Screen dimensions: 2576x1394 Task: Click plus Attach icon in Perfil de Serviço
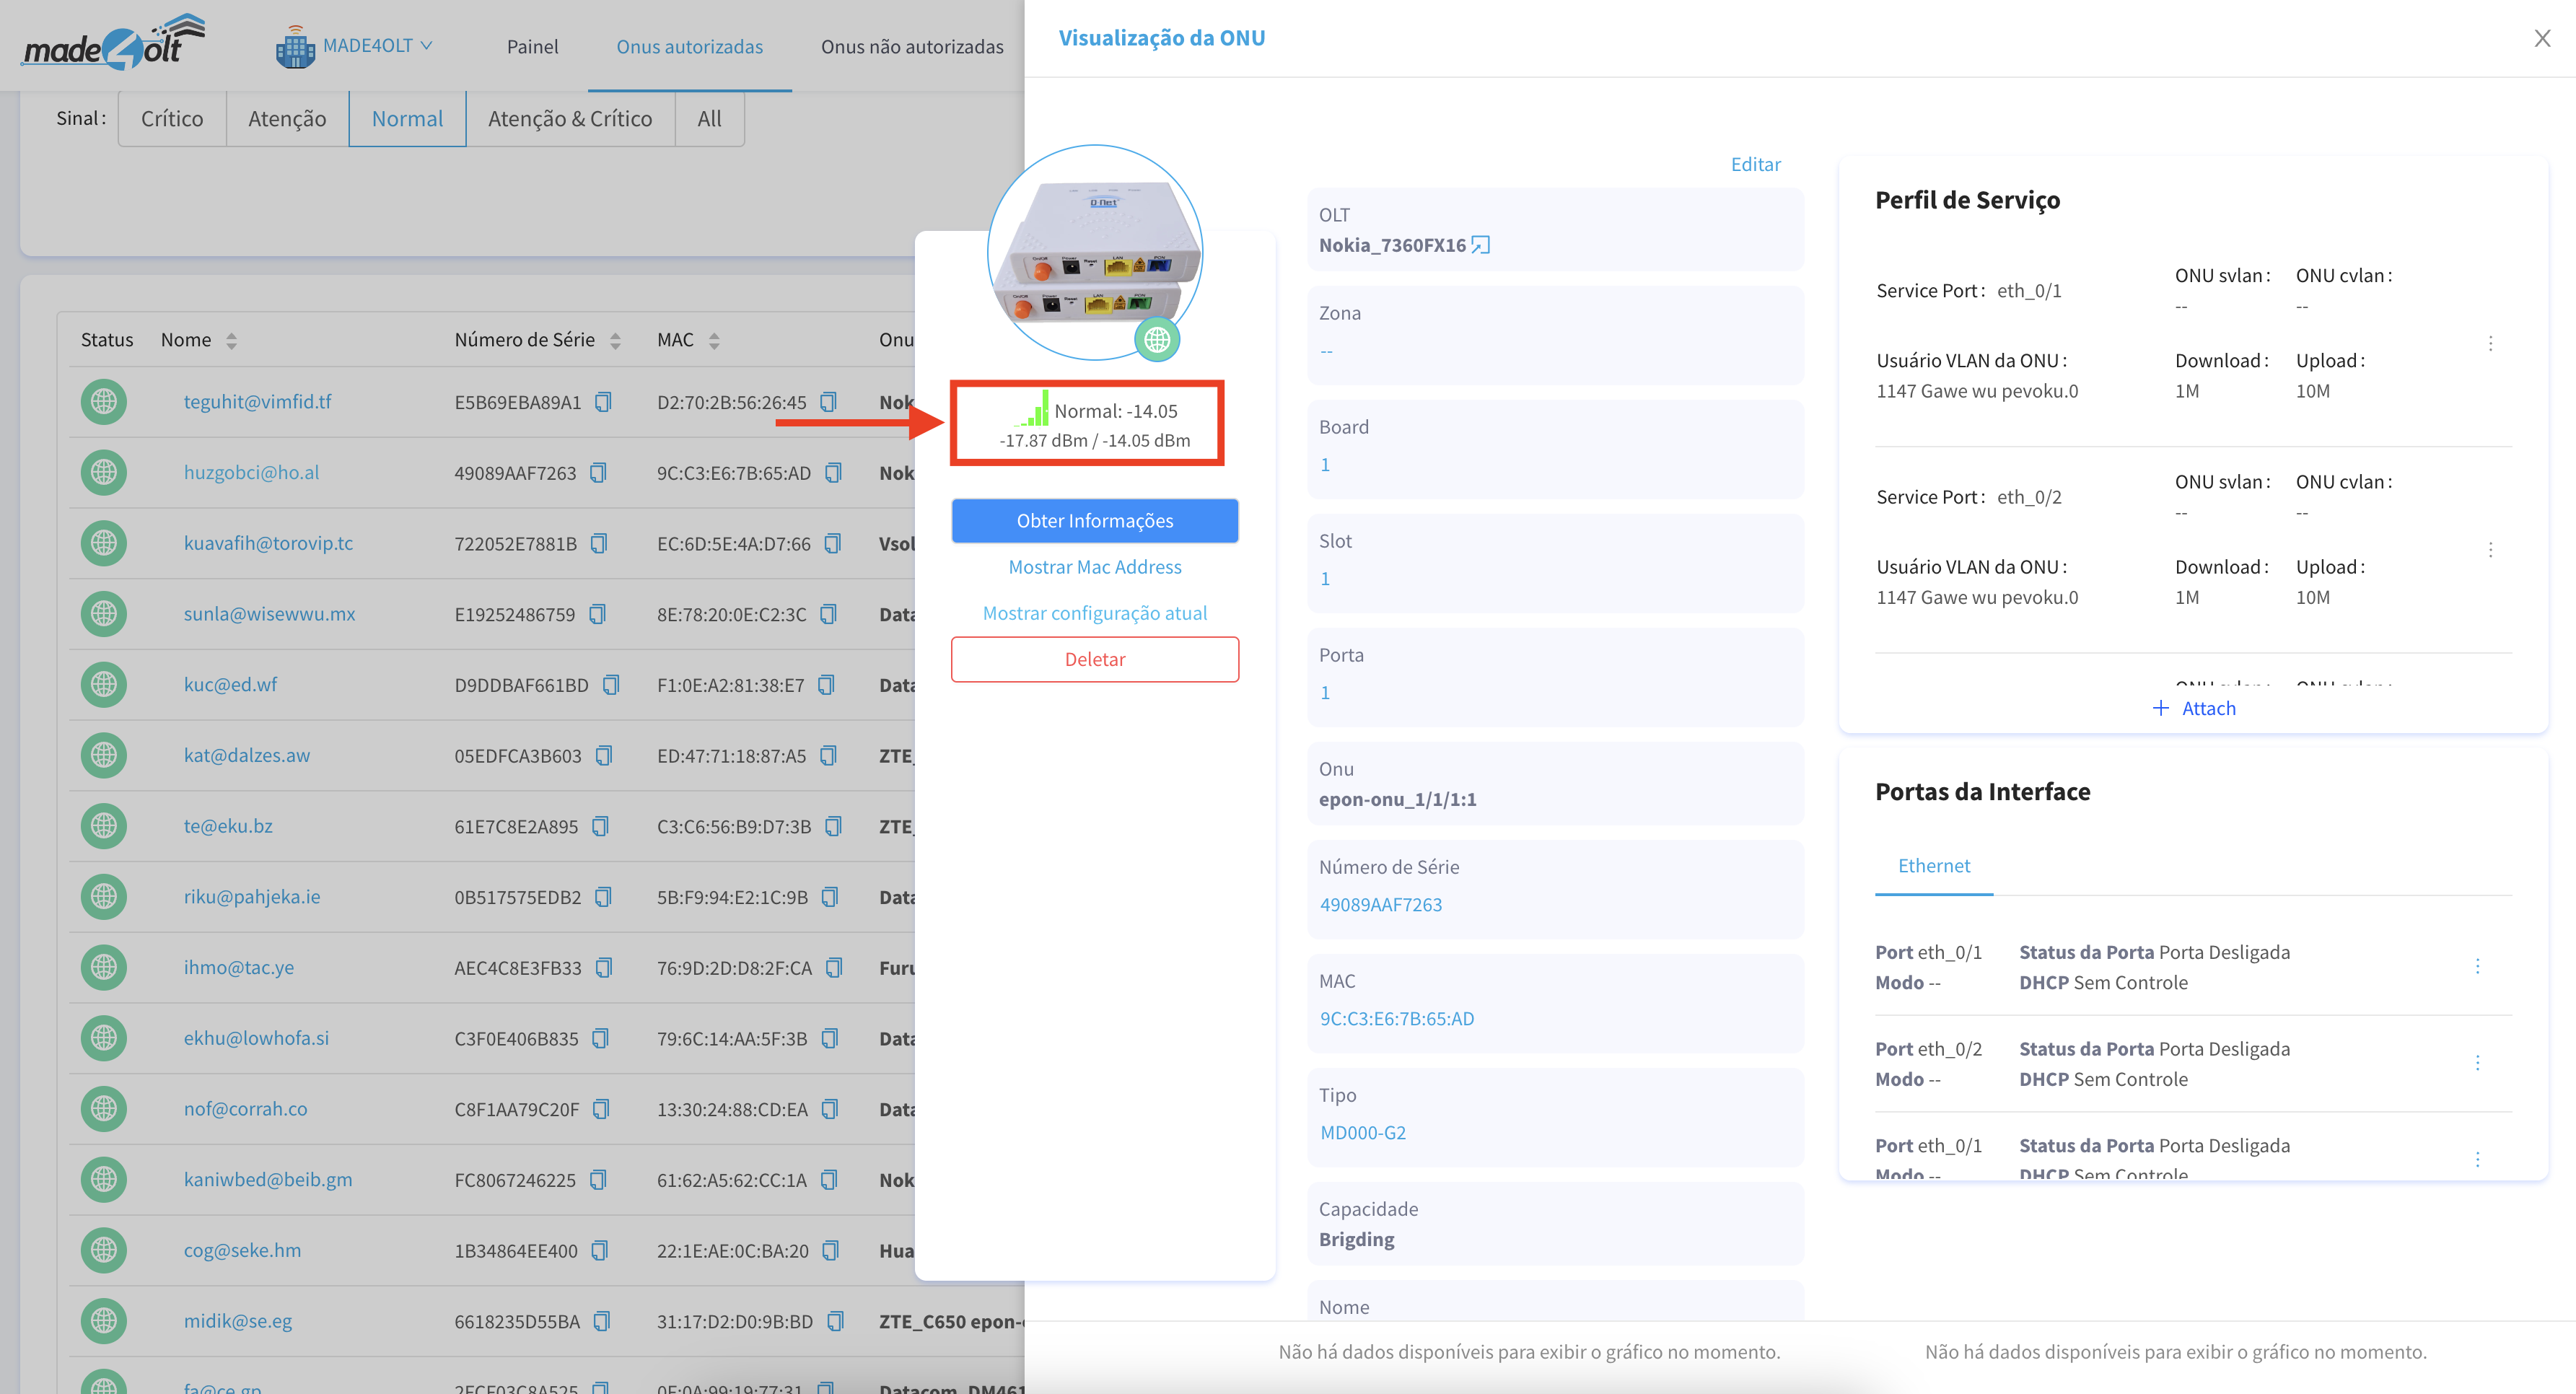(2160, 708)
